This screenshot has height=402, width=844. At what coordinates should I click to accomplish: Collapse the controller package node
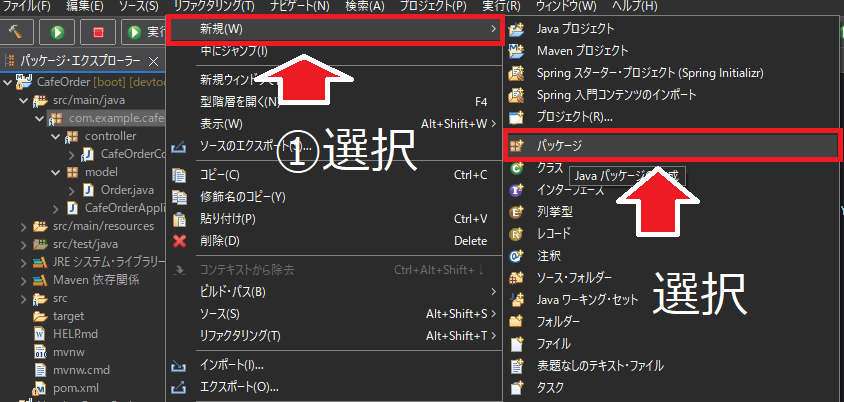57,136
